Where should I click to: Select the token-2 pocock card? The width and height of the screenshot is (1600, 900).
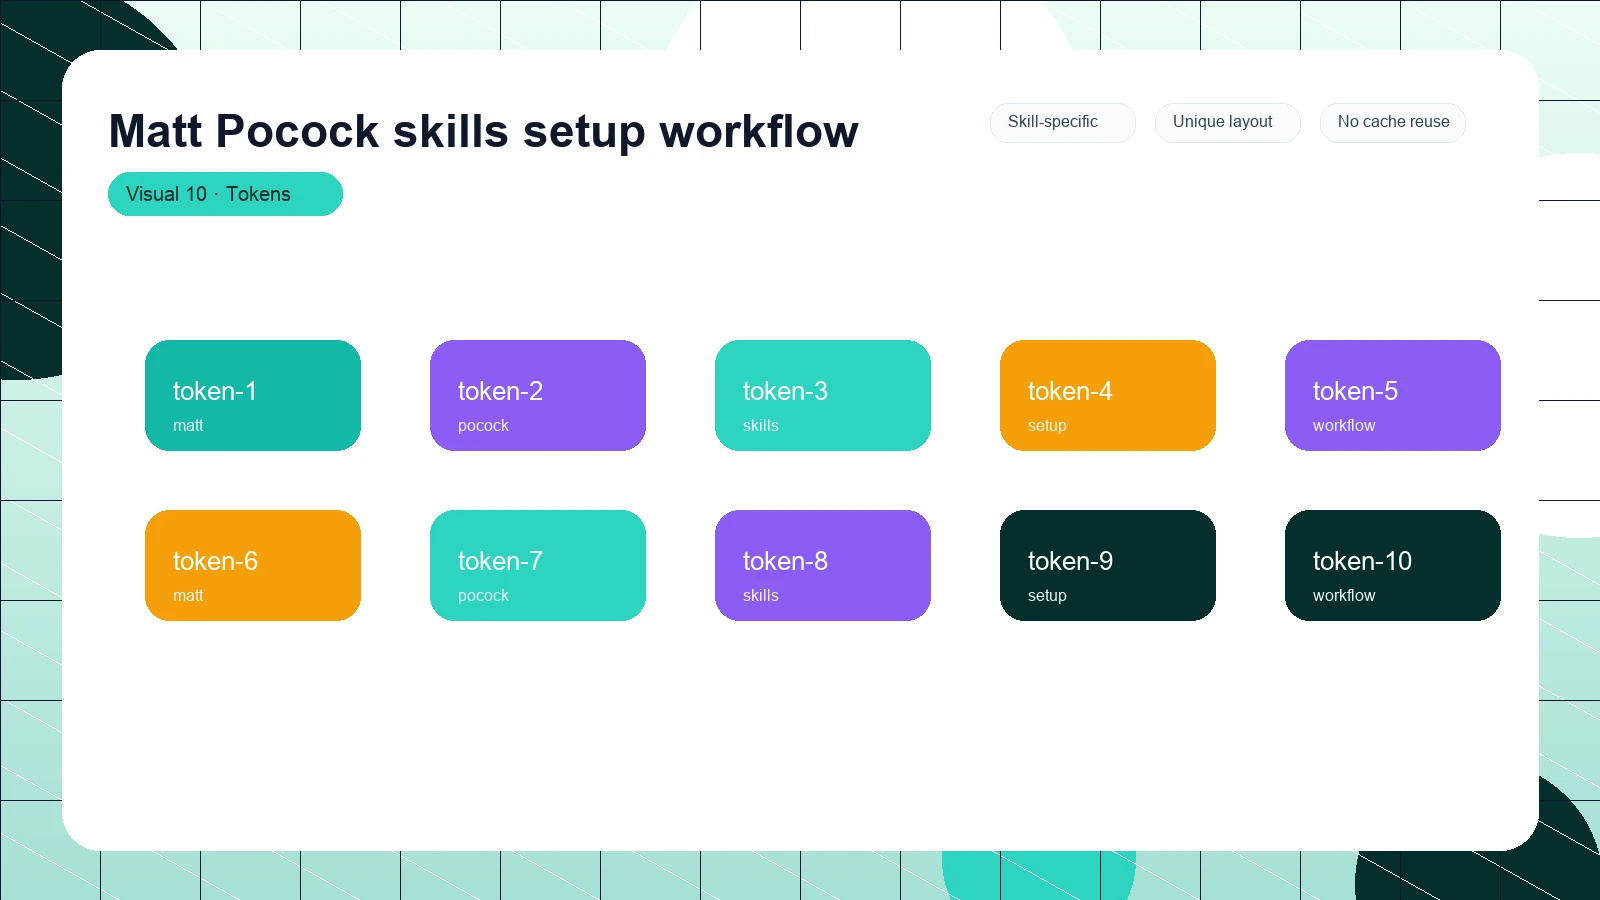pyautogui.click(x=538, y=395)
